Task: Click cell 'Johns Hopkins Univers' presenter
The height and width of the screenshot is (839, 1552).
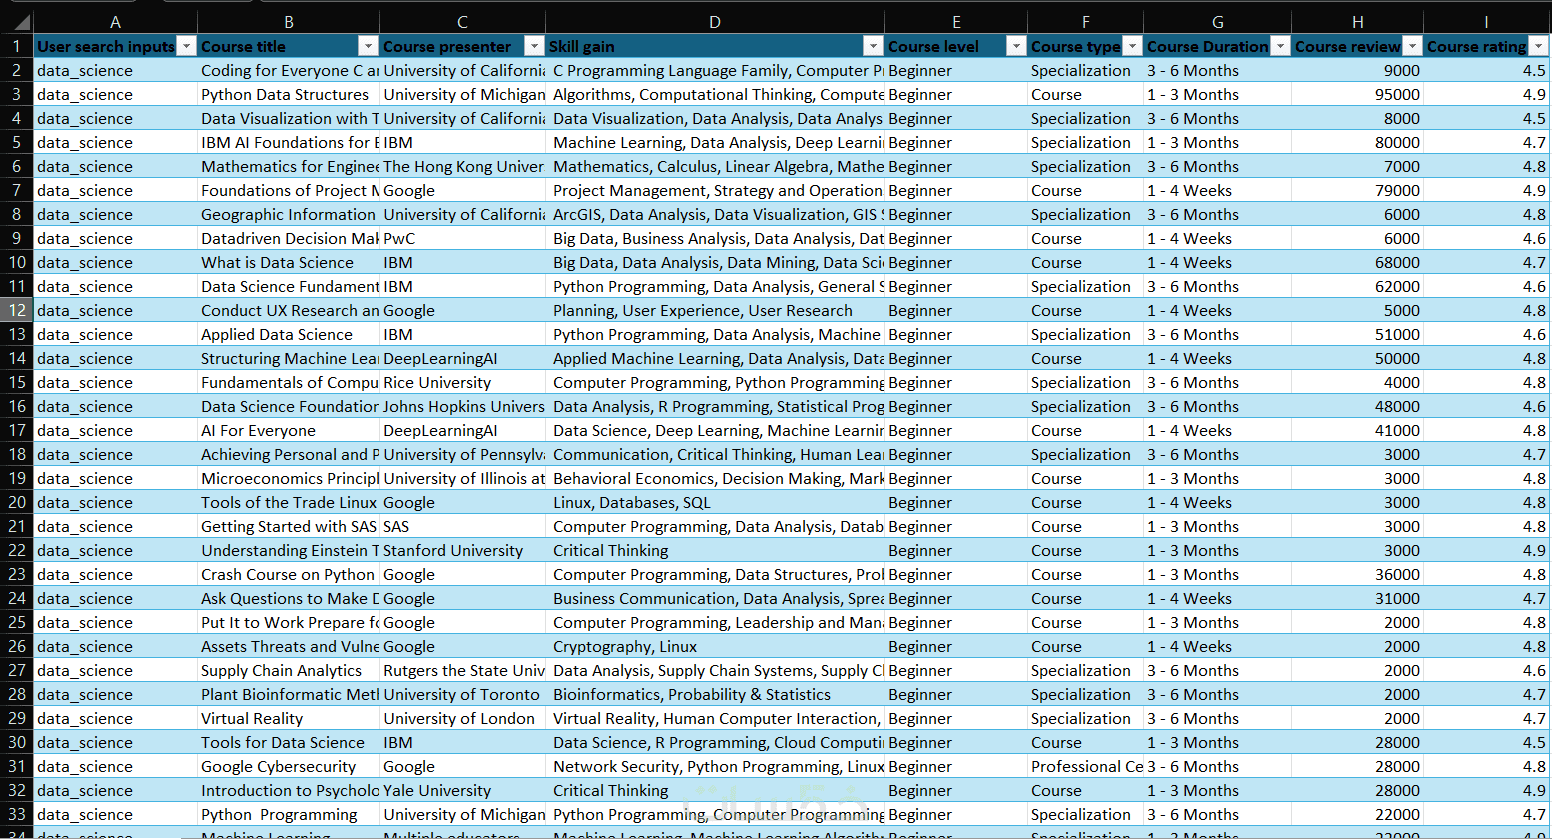Action: point(462,406)
